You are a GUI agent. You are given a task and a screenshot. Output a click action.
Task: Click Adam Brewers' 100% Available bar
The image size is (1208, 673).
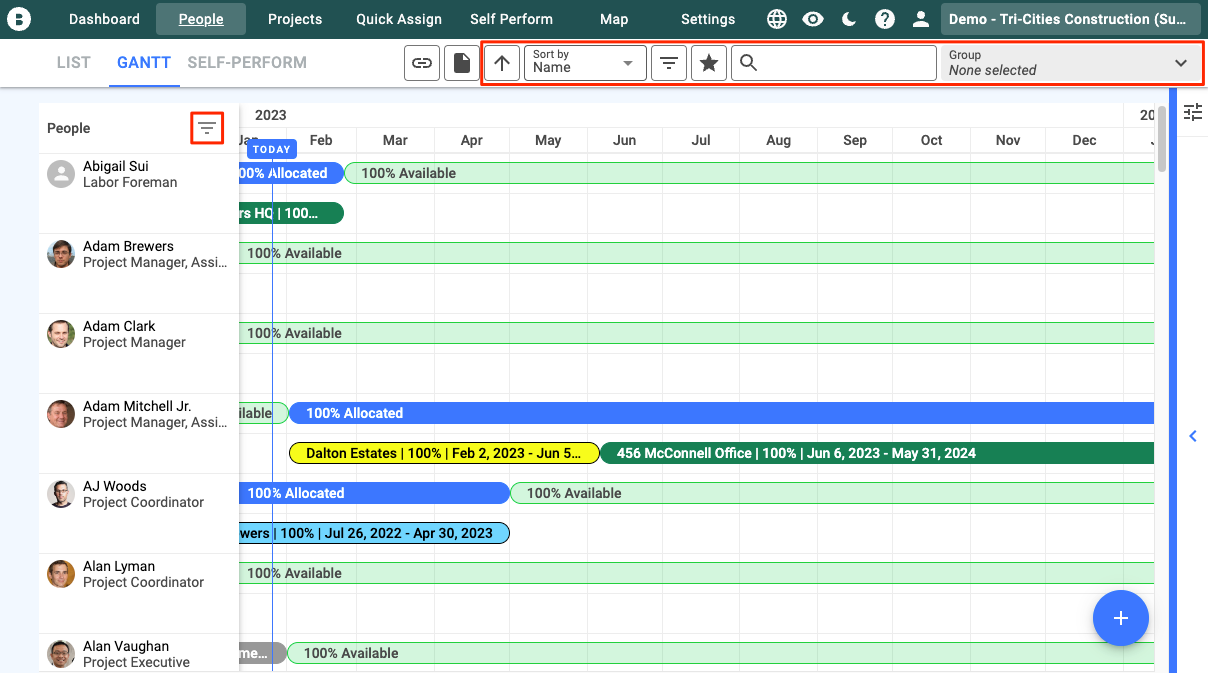(x=697, y=253)
